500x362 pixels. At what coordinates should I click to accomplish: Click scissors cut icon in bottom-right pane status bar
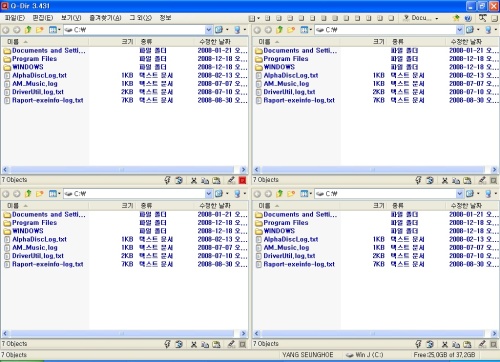coord(445,344)
